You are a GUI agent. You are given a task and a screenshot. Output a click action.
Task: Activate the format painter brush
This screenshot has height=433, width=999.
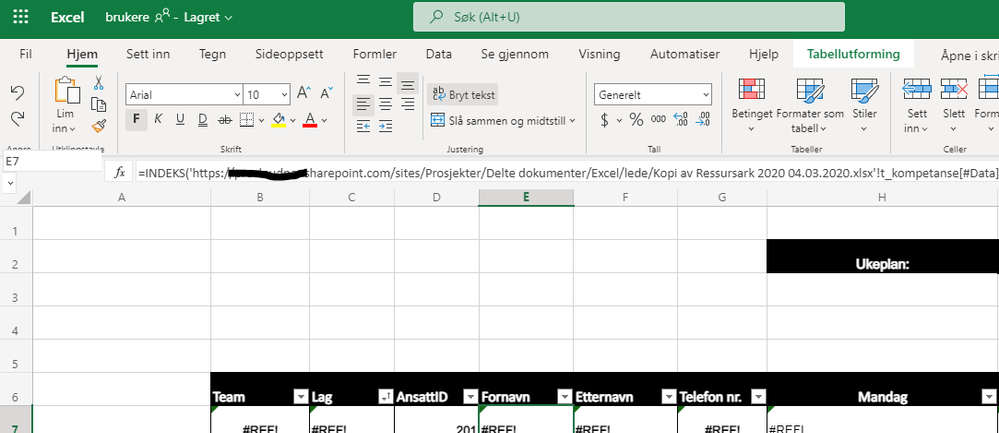click(99, 126)
